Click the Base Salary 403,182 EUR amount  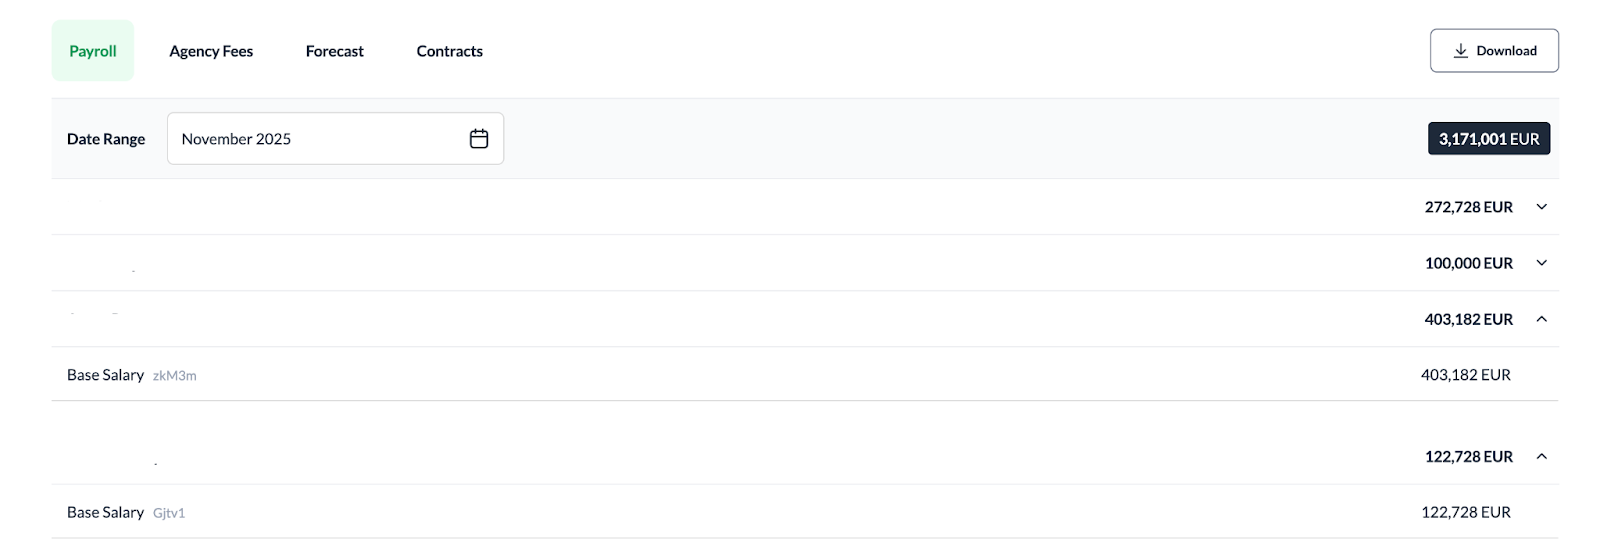coord(1465,375)
